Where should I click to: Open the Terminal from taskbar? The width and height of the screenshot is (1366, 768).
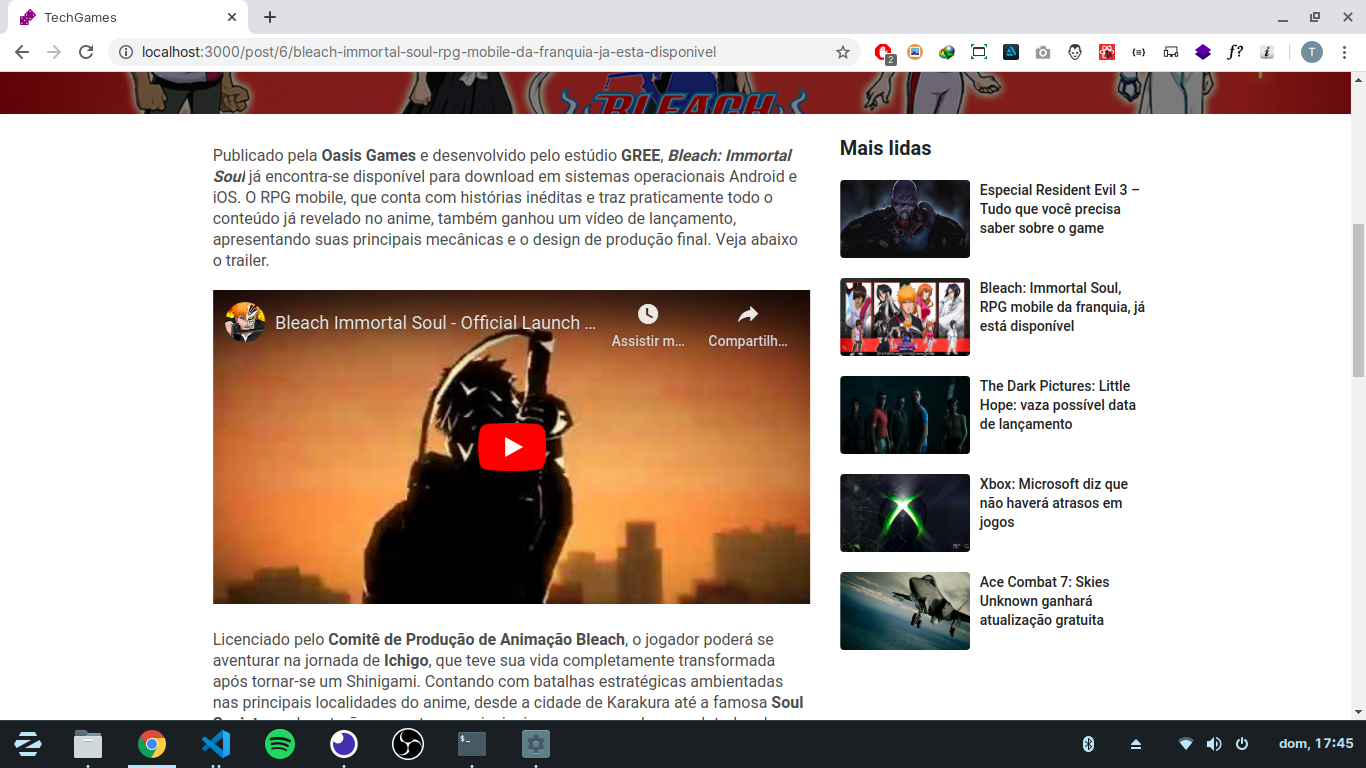472,744
